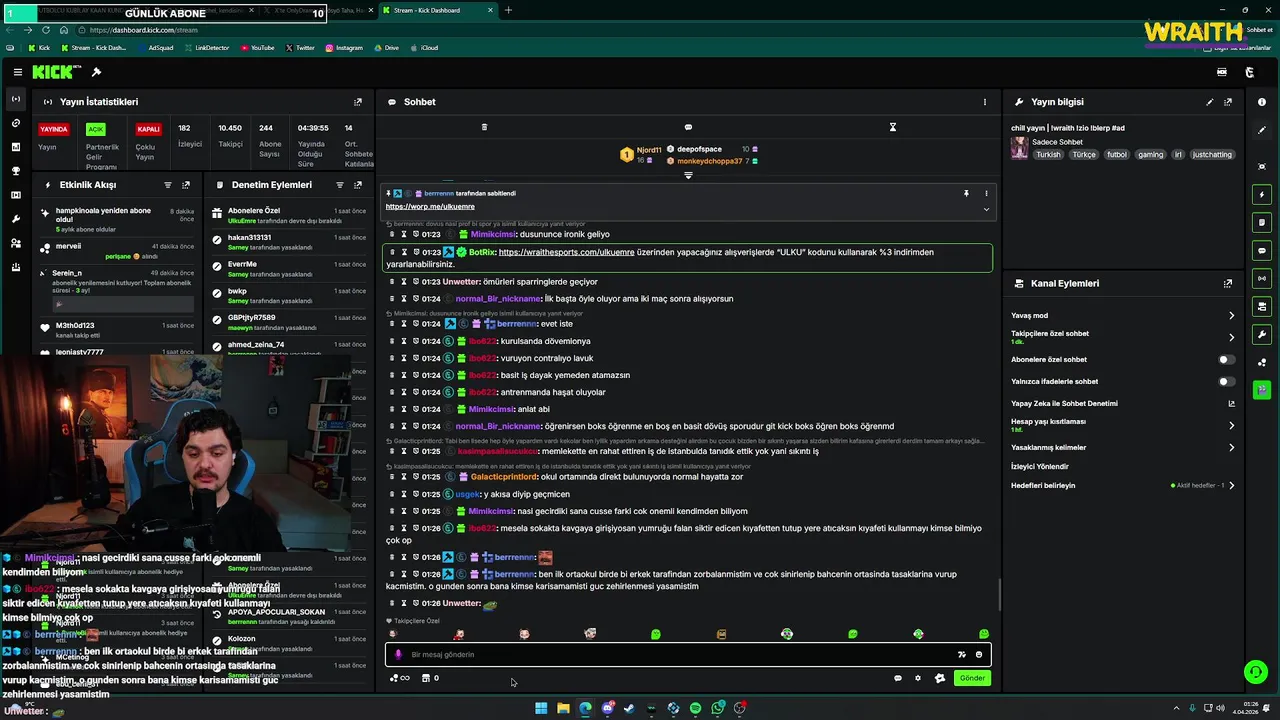
Task: Open Steam from the taskbar
Action: coord(630,708)
